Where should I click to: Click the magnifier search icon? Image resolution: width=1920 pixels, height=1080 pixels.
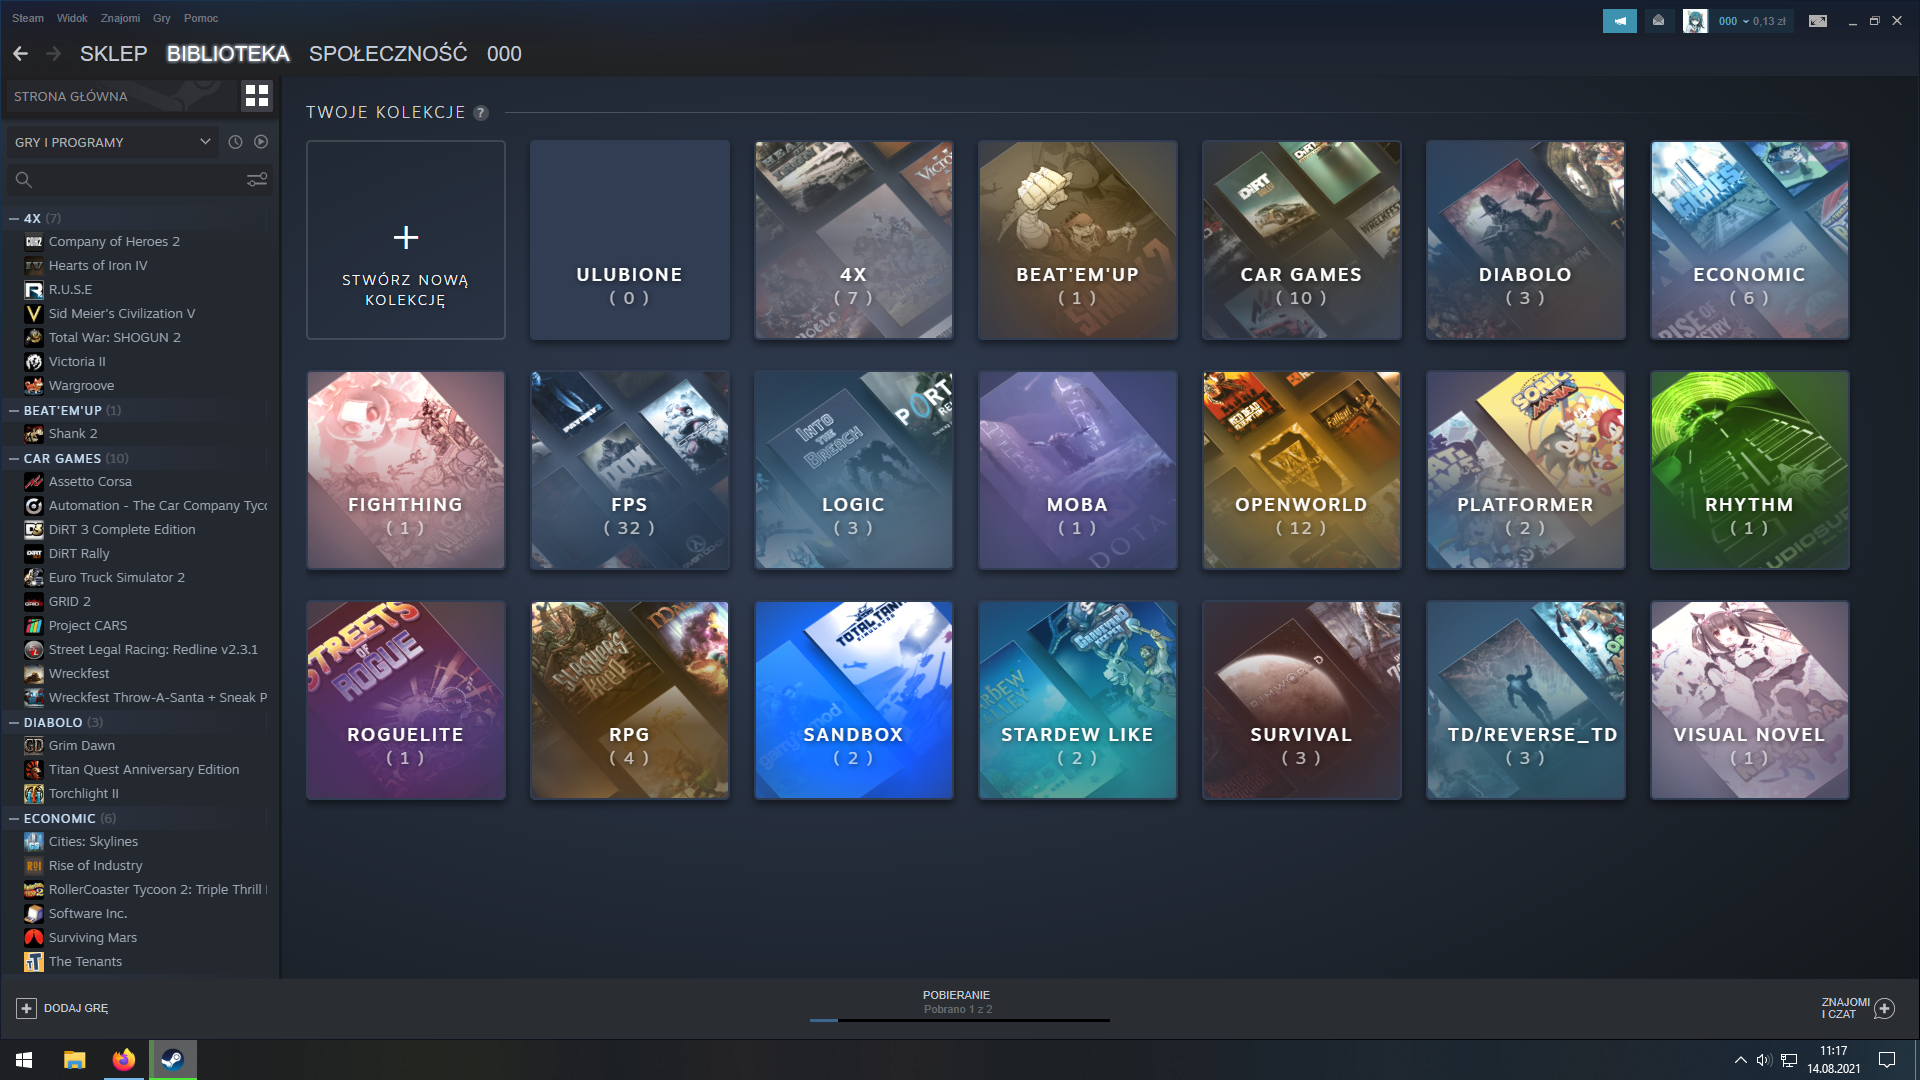pyautogui.click(x=24, y=180)
